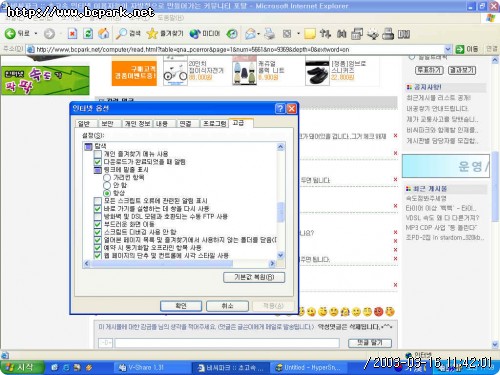Show browsing History with the clock icon
500x375 pixels.
[232, 33]
